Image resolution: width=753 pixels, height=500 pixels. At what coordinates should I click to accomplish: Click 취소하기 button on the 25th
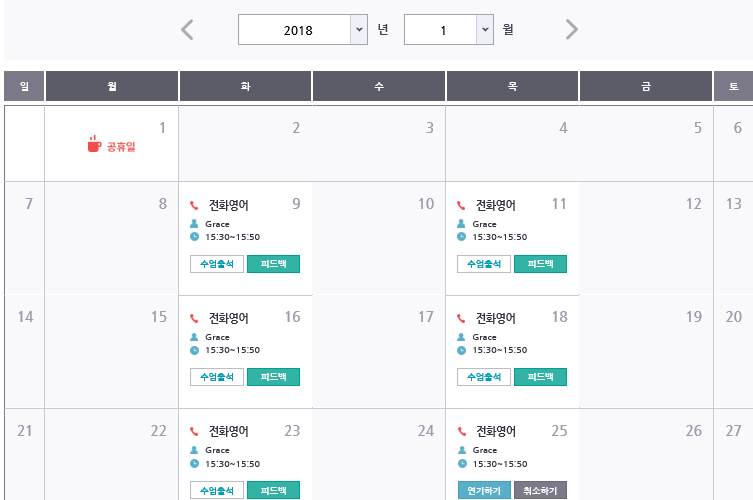click(x=540, y=491)
